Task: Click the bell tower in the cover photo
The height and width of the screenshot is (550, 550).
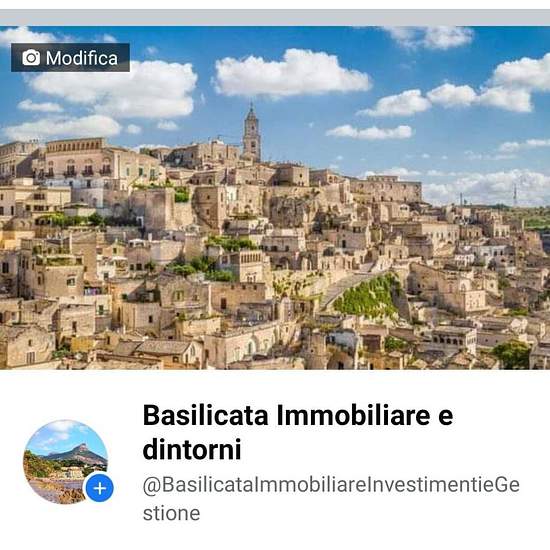Action: click(252, 133)
